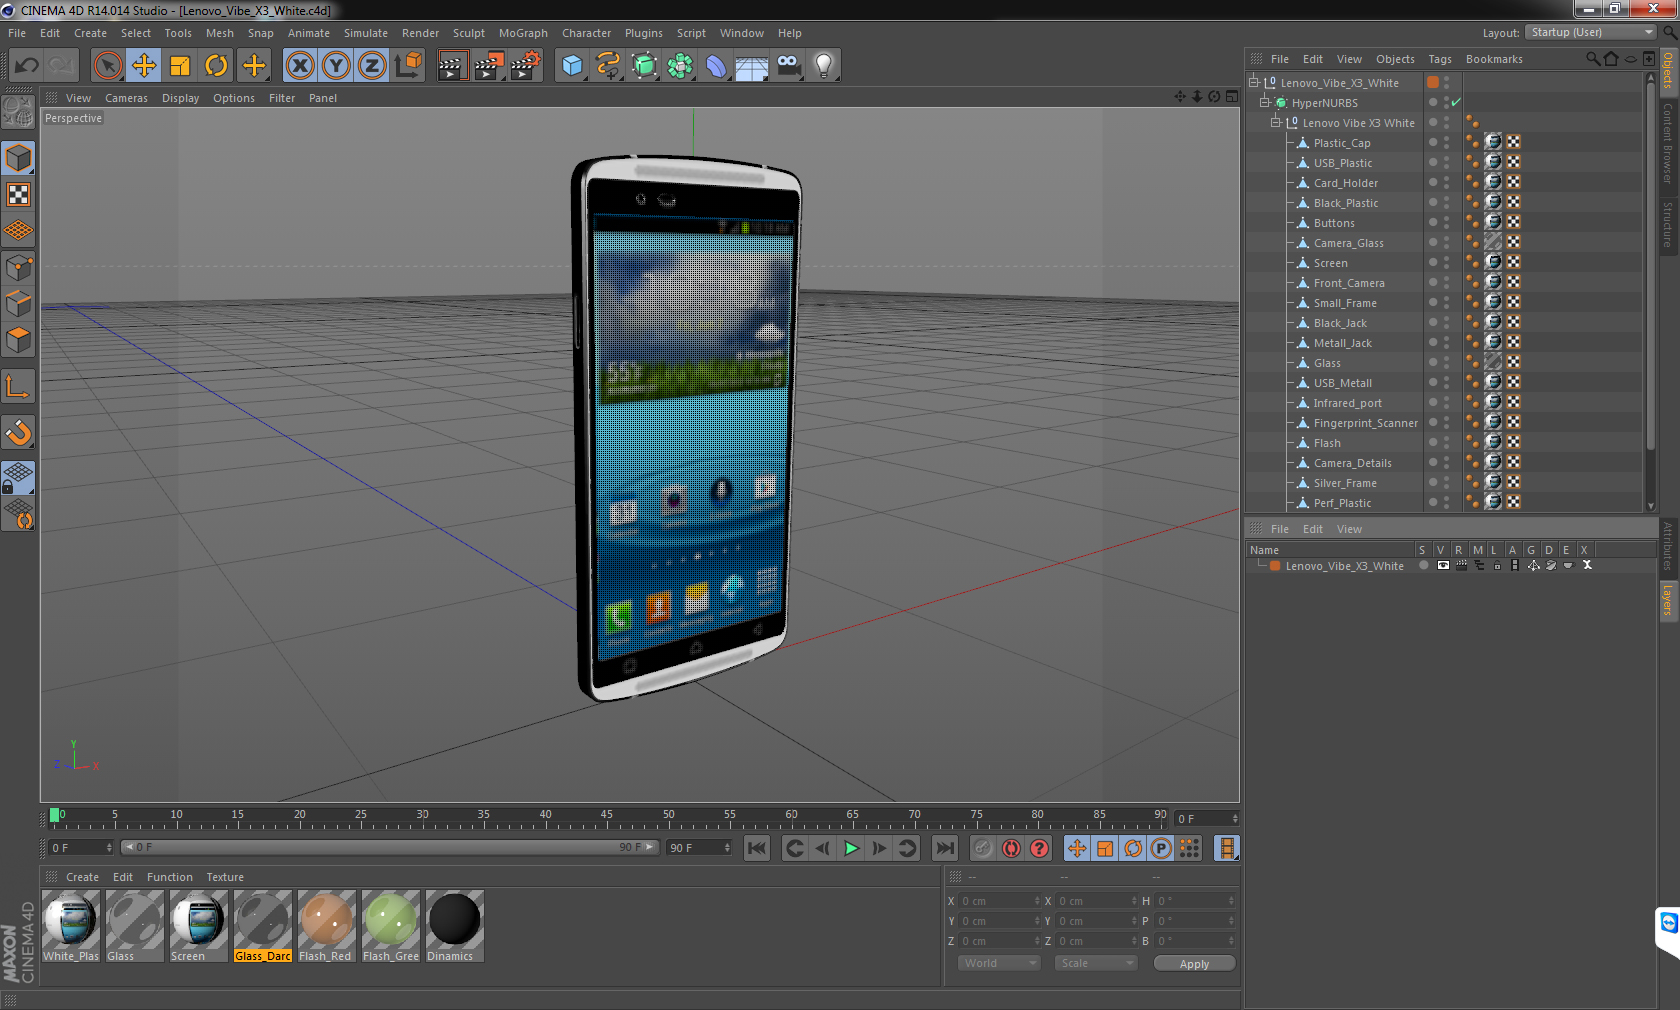The image size is (1680, 1010).
Task: Open Object Manager Tags menu
Action: coord(1440,59)
